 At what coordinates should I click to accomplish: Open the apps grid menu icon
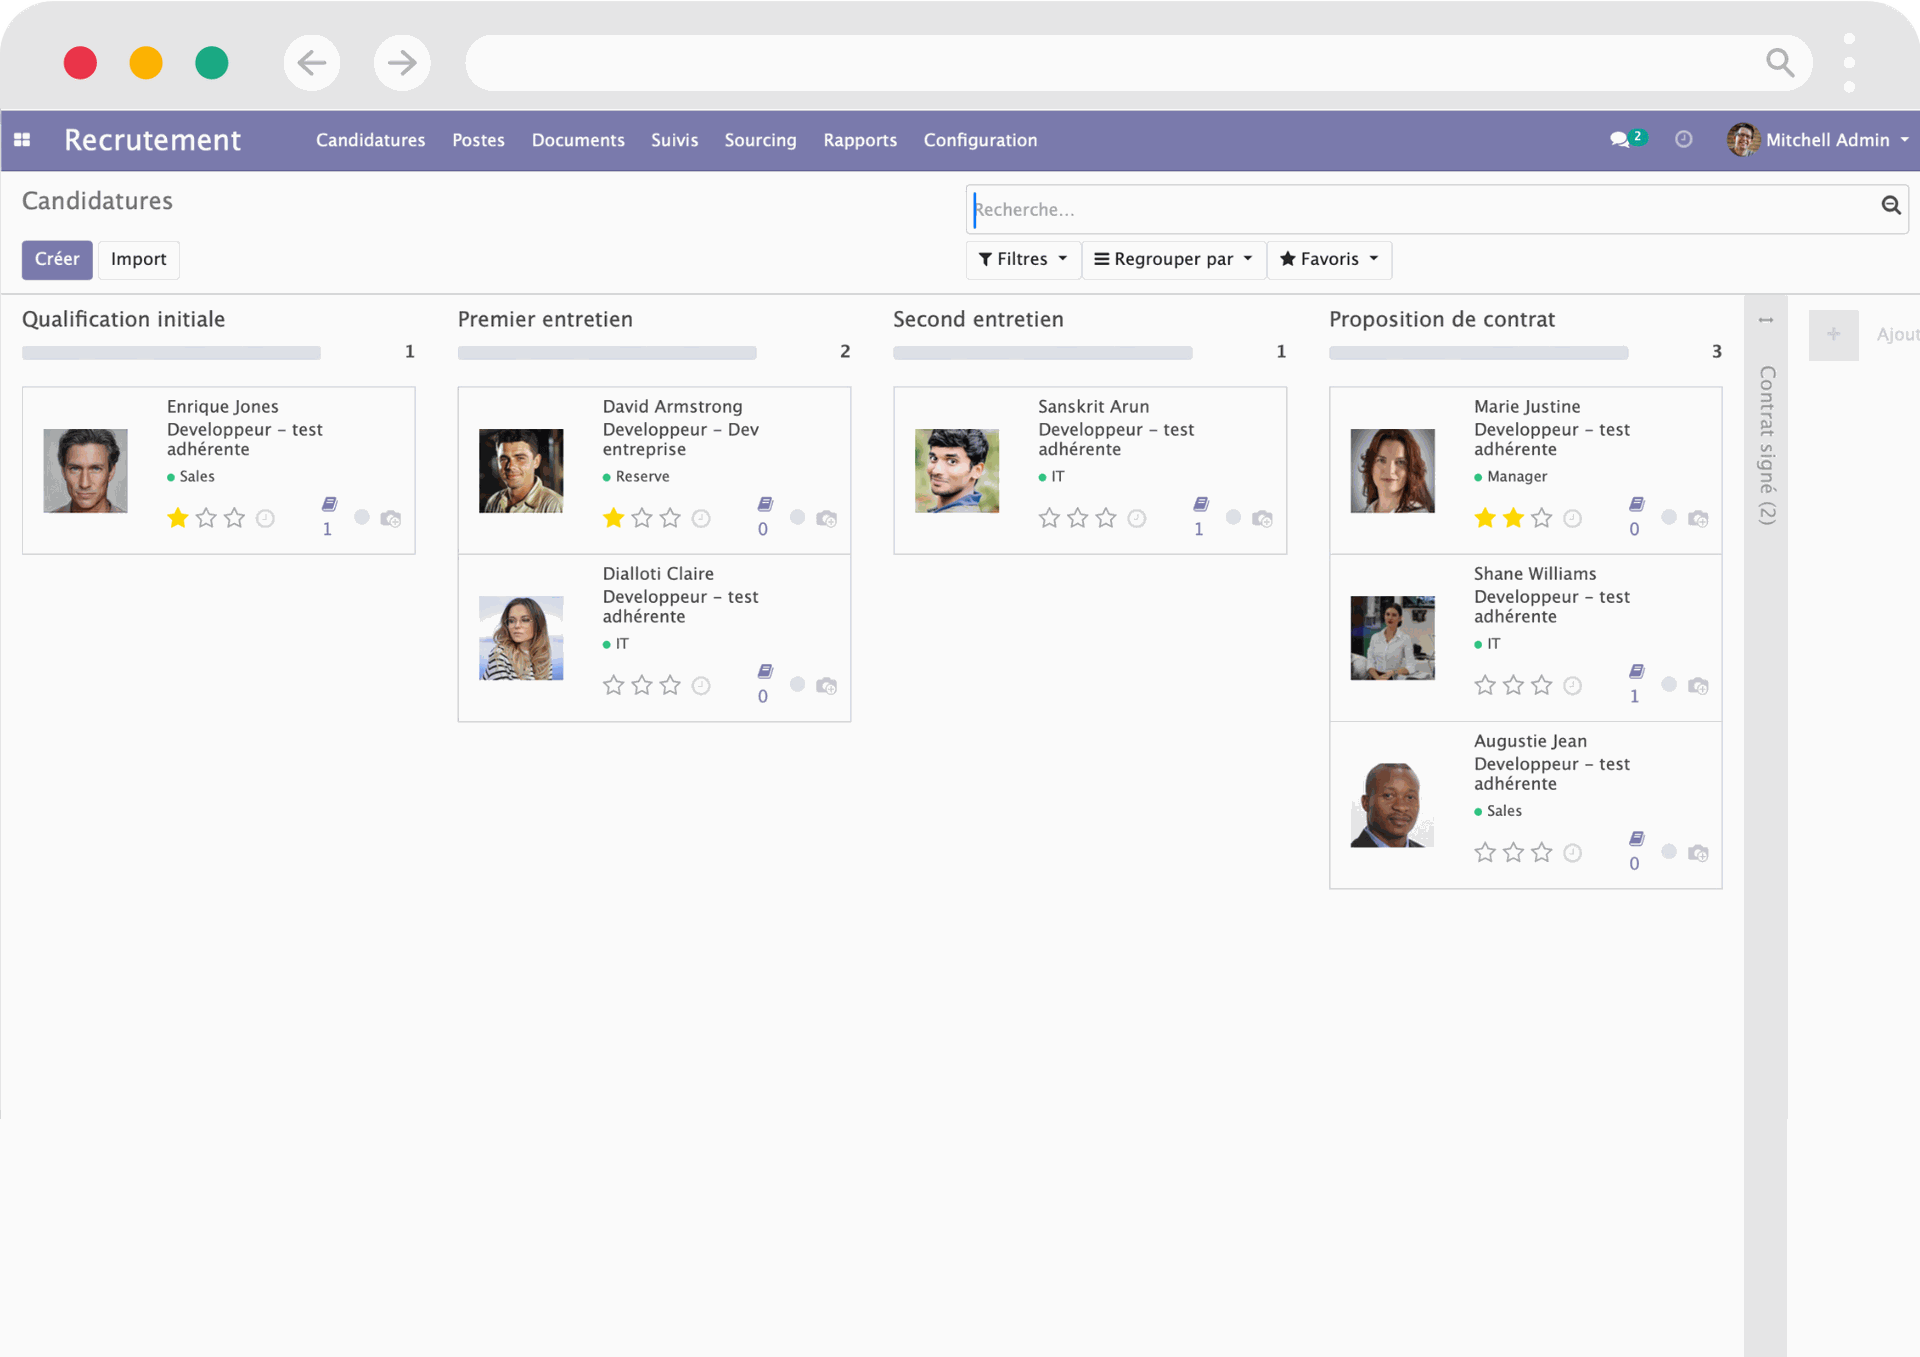22,140
